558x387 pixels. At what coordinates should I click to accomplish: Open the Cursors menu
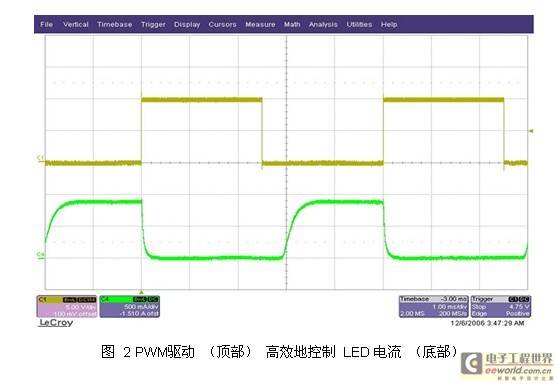[x=222, y=24]
